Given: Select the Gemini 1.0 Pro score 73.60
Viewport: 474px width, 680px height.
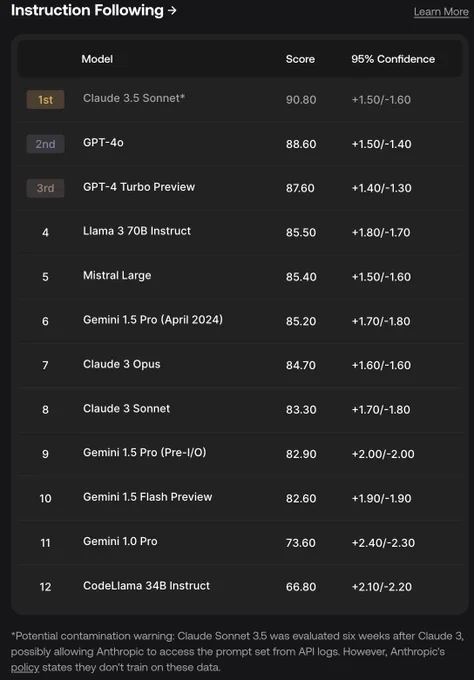Looking at the screenshot, I should click(301, 543).
